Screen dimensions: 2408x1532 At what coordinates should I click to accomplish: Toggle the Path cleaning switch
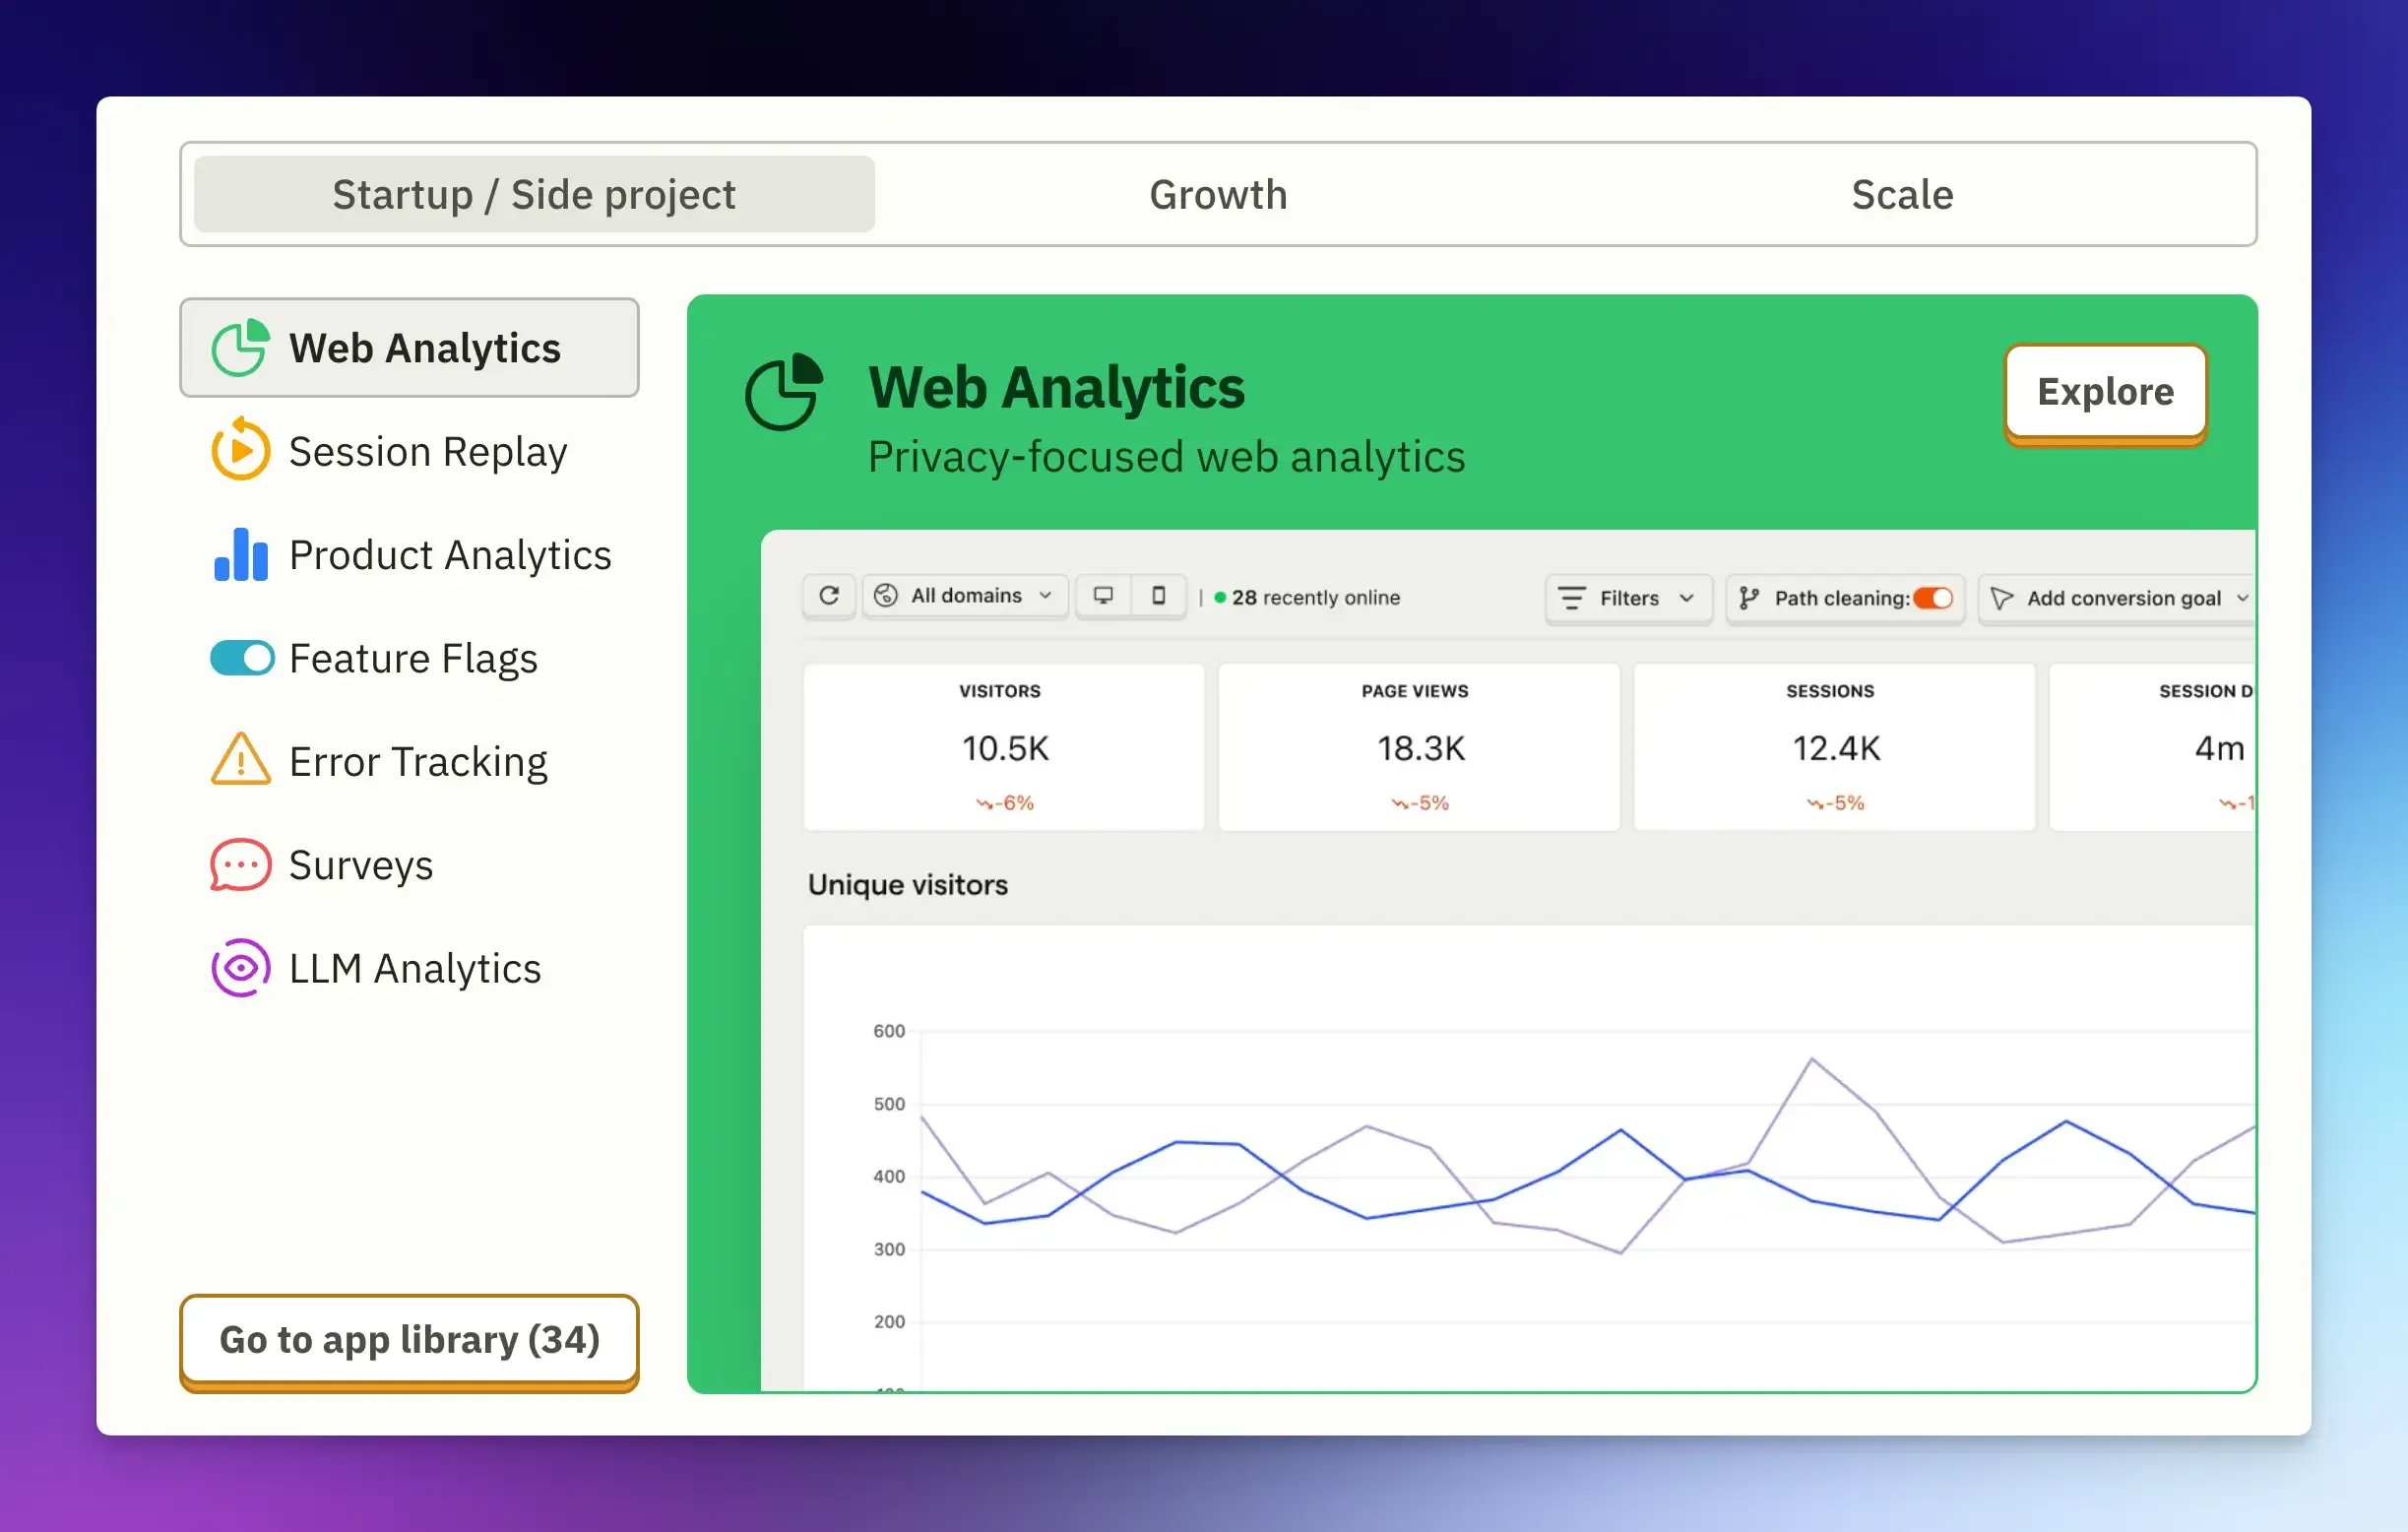(1932, 598)
